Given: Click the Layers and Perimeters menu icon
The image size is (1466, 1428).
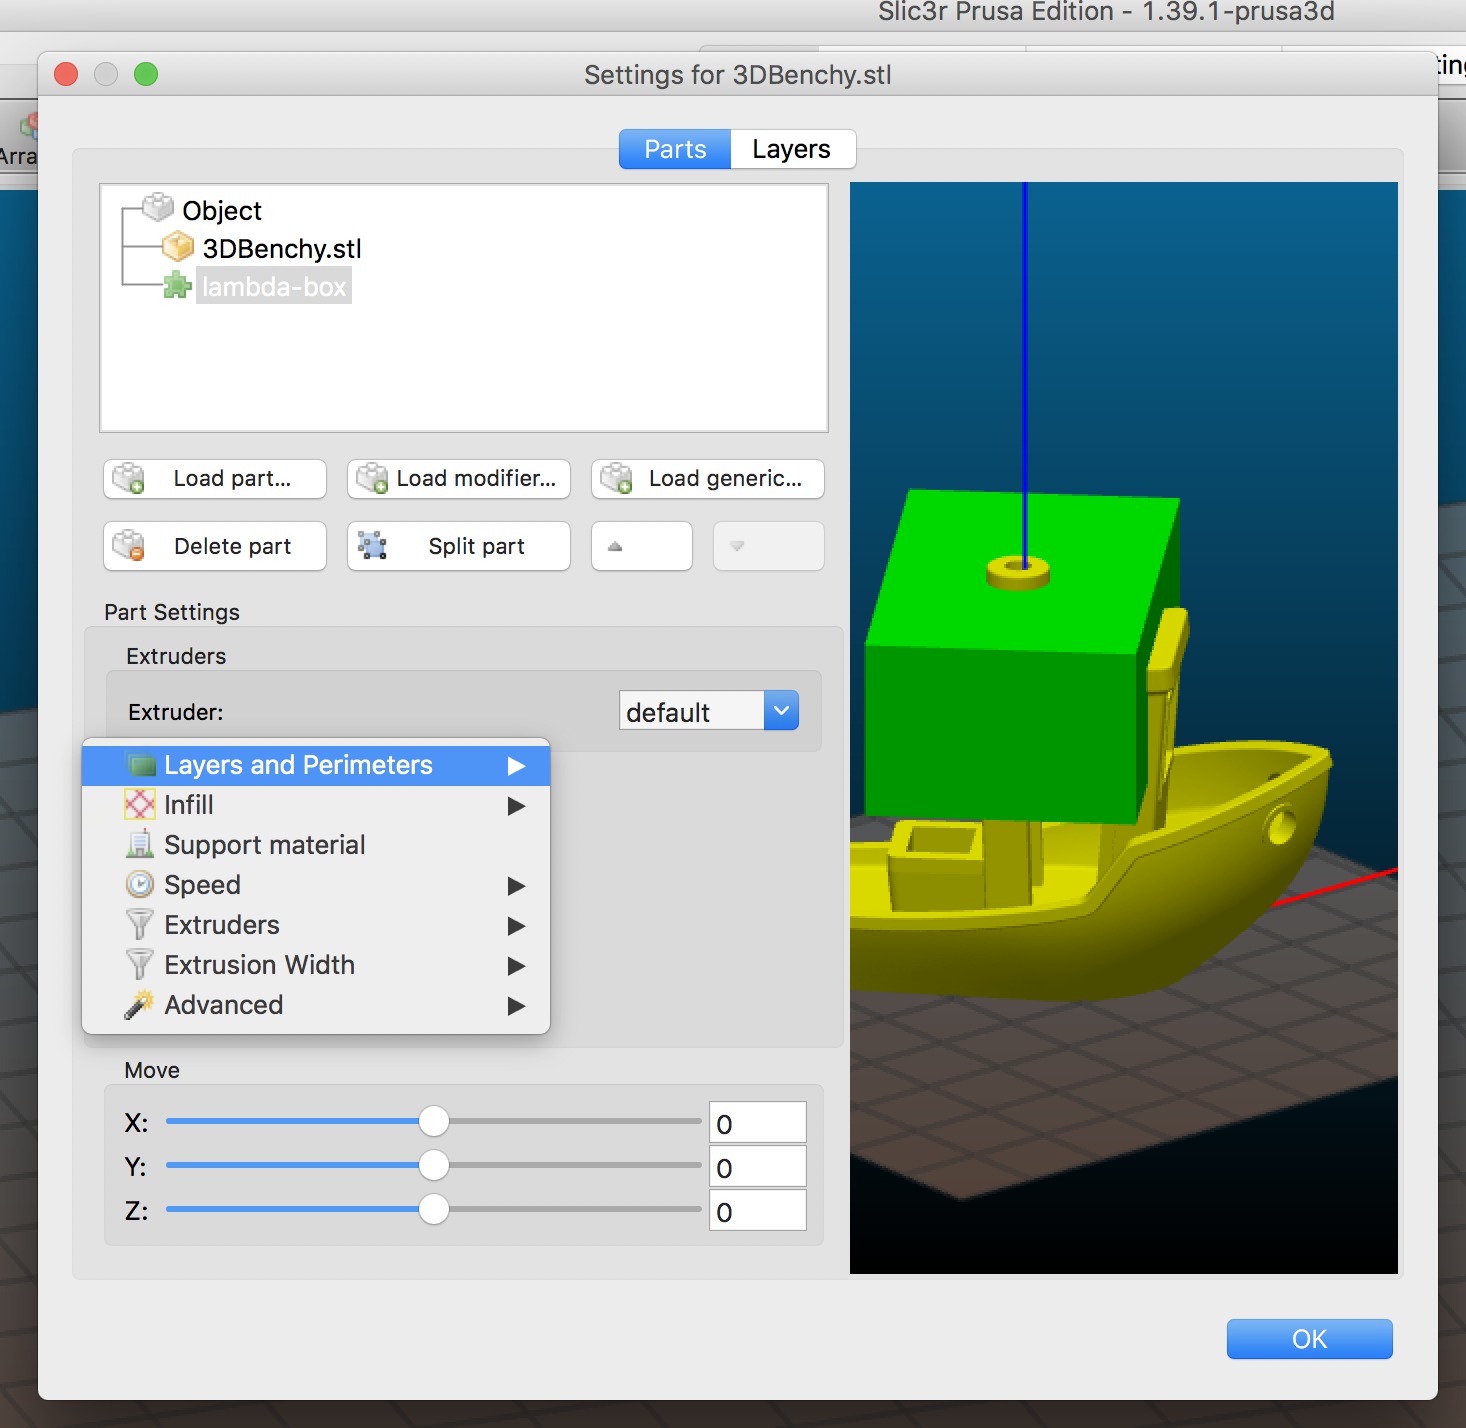Looking at the screenshot, I should pos(141,765).
